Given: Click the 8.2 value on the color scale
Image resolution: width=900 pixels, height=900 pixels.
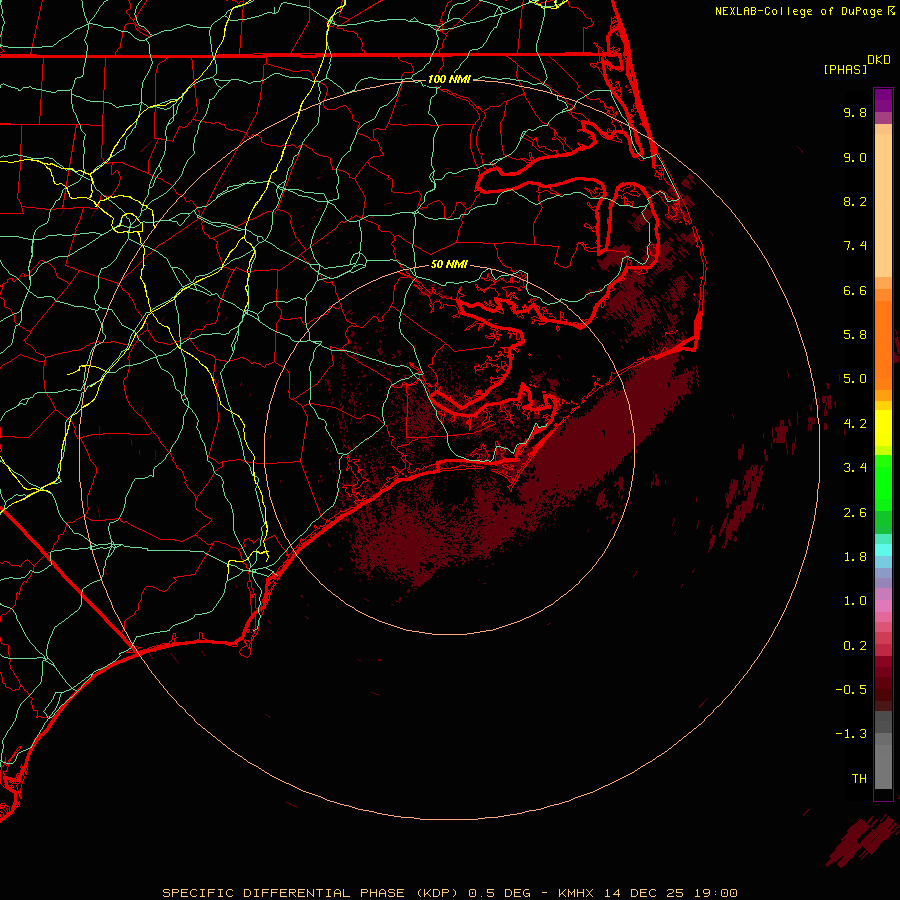Looking at the screenshot, I should [x=855, y=201].
